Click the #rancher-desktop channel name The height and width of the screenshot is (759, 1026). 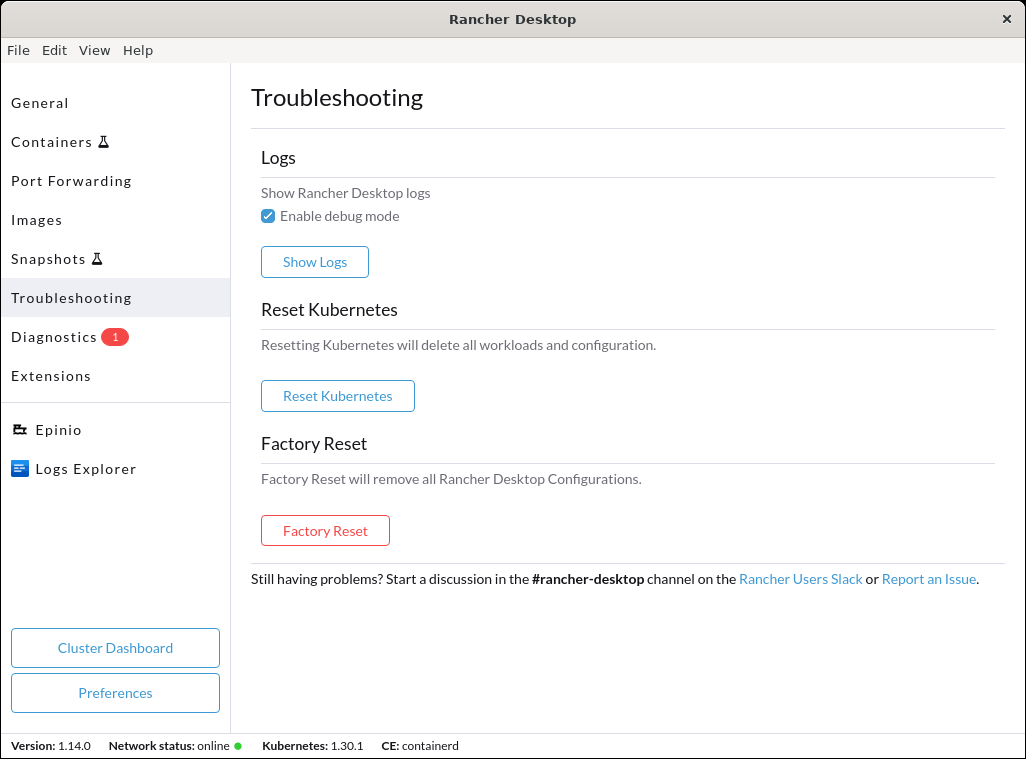tap(588, 579)
